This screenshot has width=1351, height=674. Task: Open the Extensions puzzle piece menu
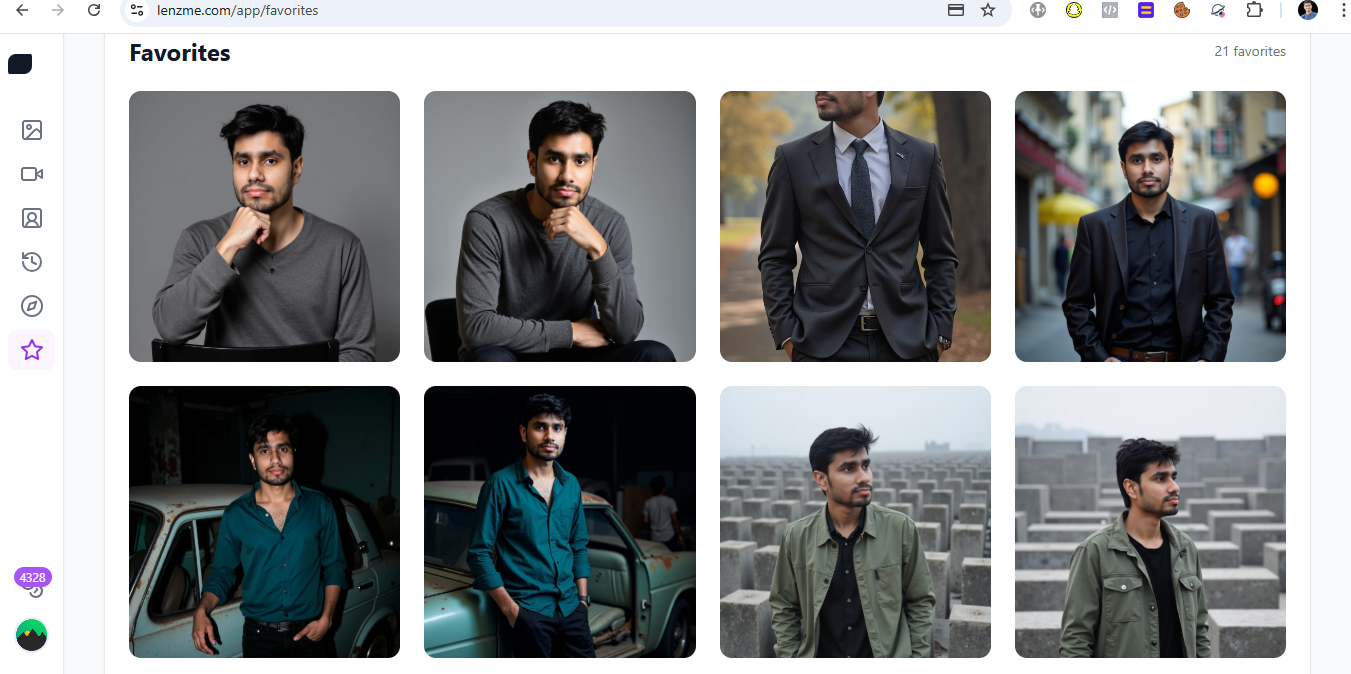pyautogui.click(x=1254, y=10)
